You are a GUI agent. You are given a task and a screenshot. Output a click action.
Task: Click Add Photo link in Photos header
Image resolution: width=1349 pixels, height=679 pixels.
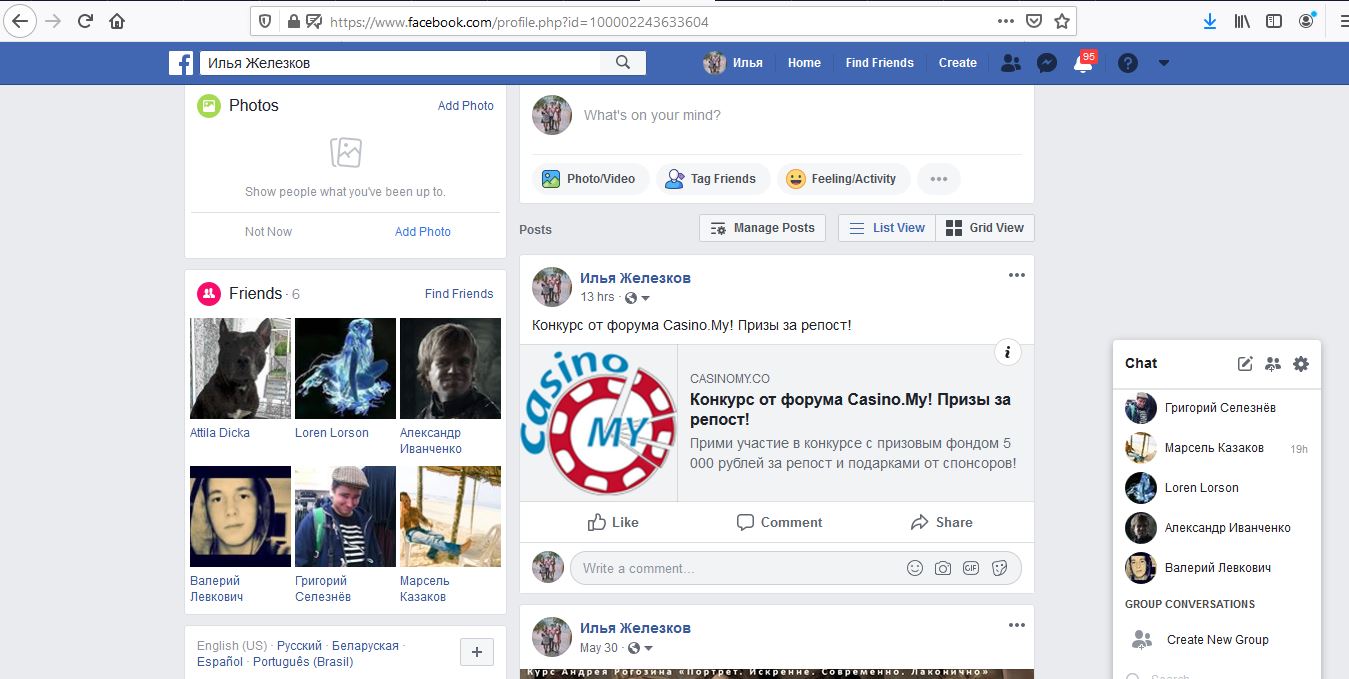tap(465, 106)
